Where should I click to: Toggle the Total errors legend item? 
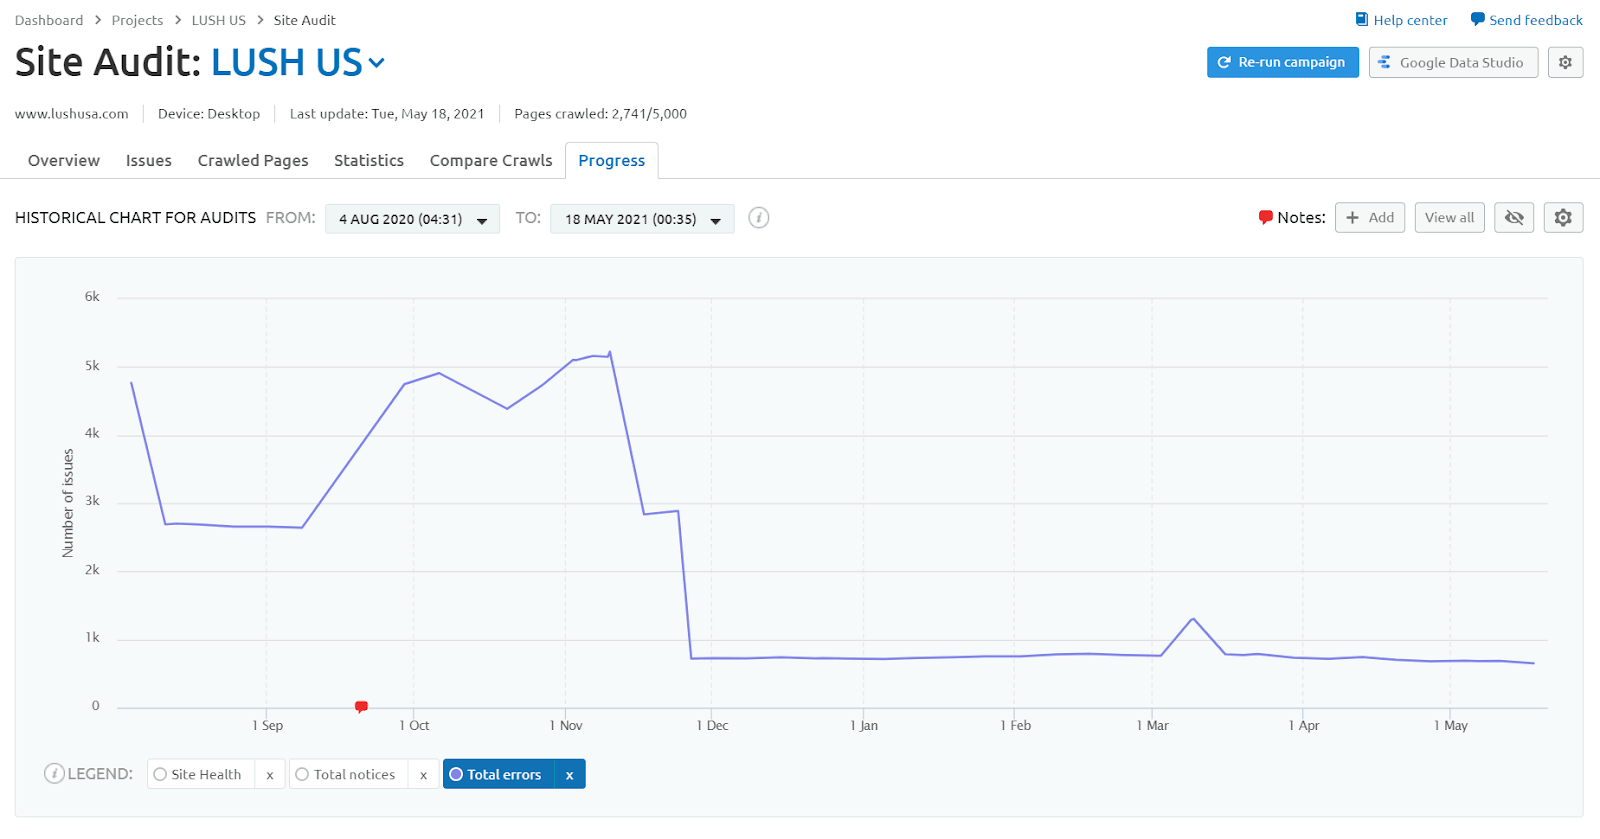click(x=499, y=774)
